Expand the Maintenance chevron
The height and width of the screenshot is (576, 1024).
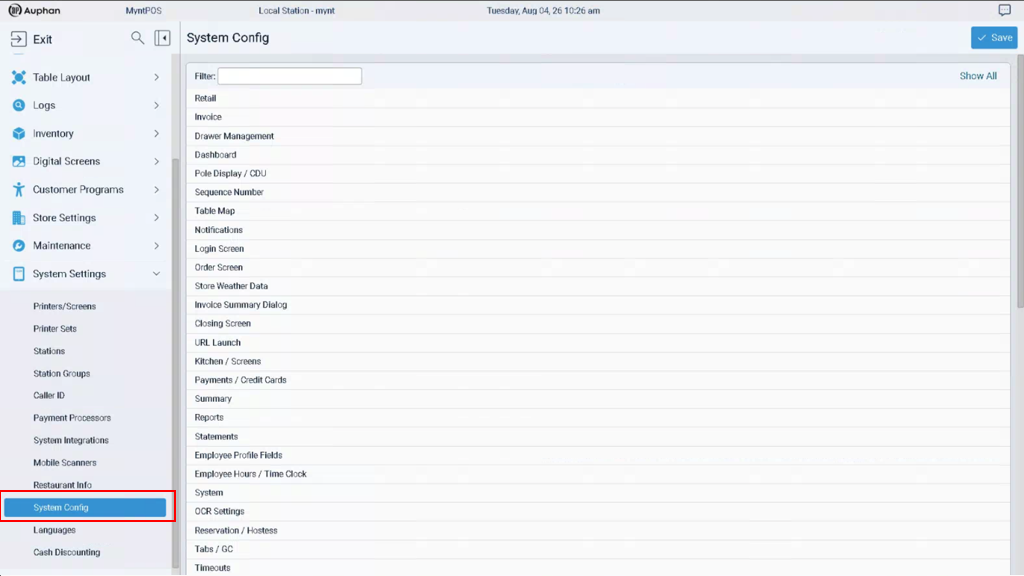157,246
